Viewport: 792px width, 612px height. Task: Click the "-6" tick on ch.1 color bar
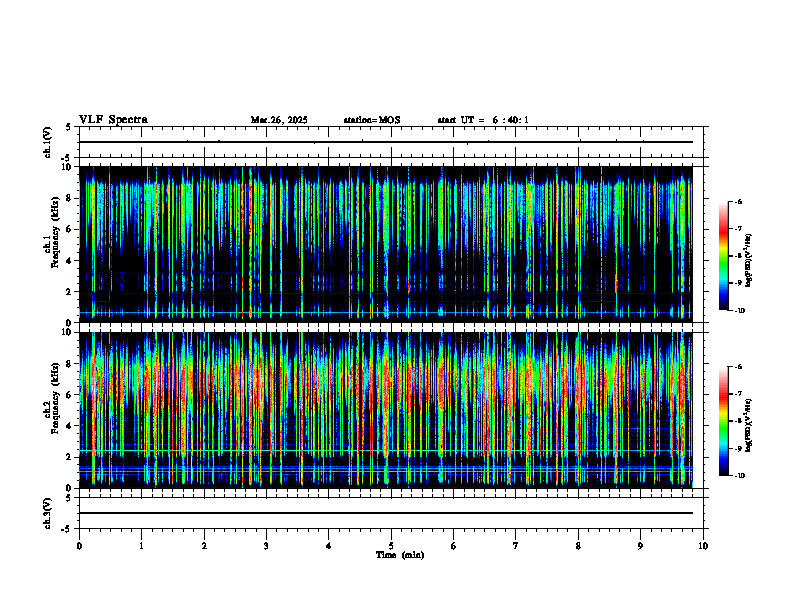point(739,202)
